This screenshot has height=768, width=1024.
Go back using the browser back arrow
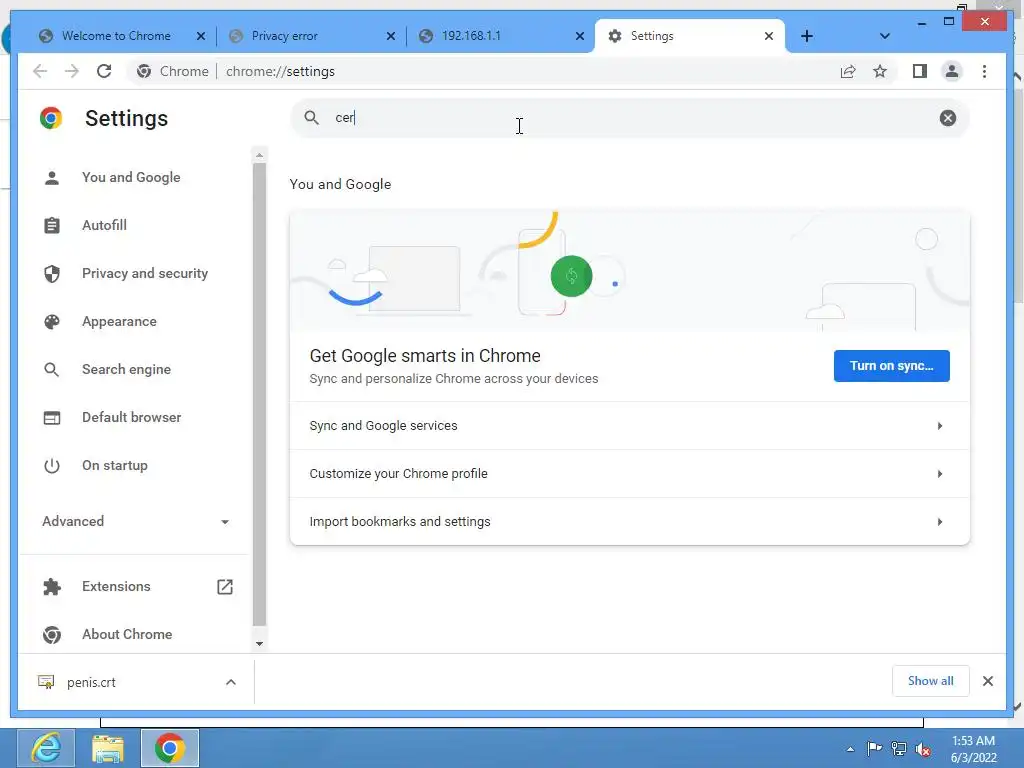point(40,71)
